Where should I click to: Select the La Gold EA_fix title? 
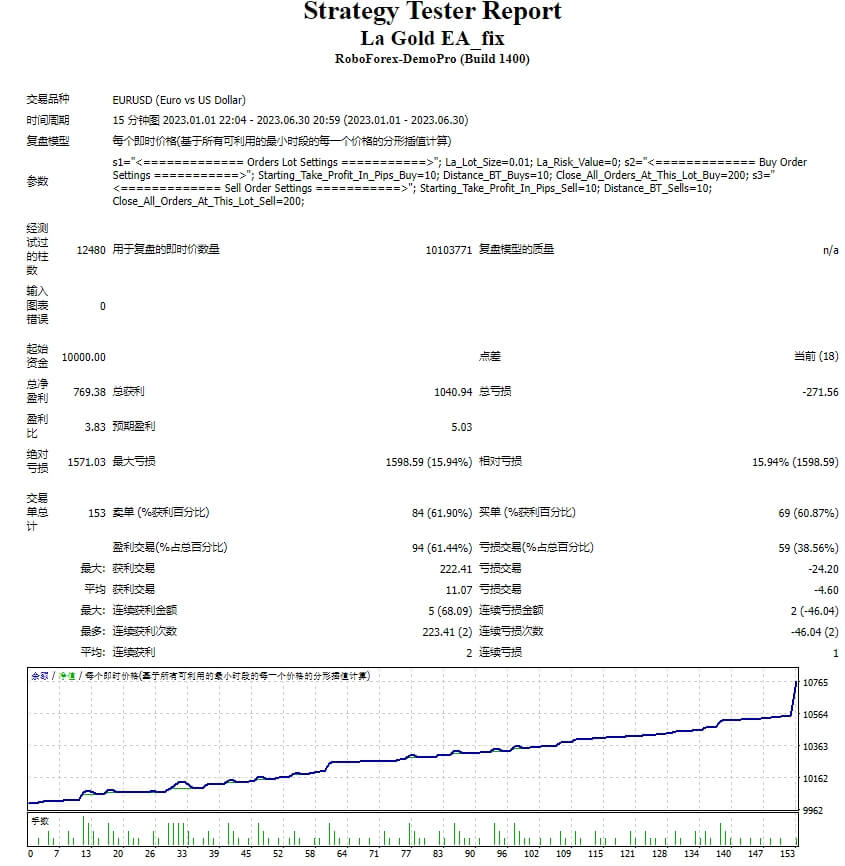tap(422, 38)
